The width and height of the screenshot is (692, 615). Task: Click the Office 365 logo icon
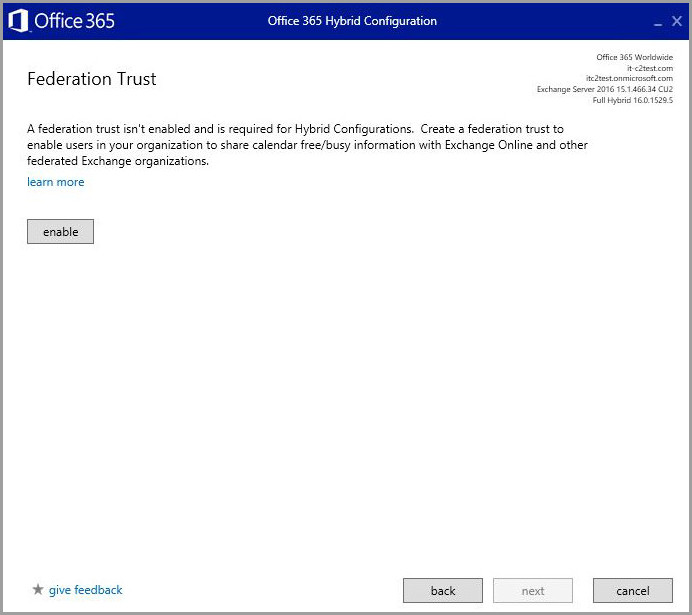[18, 21]
